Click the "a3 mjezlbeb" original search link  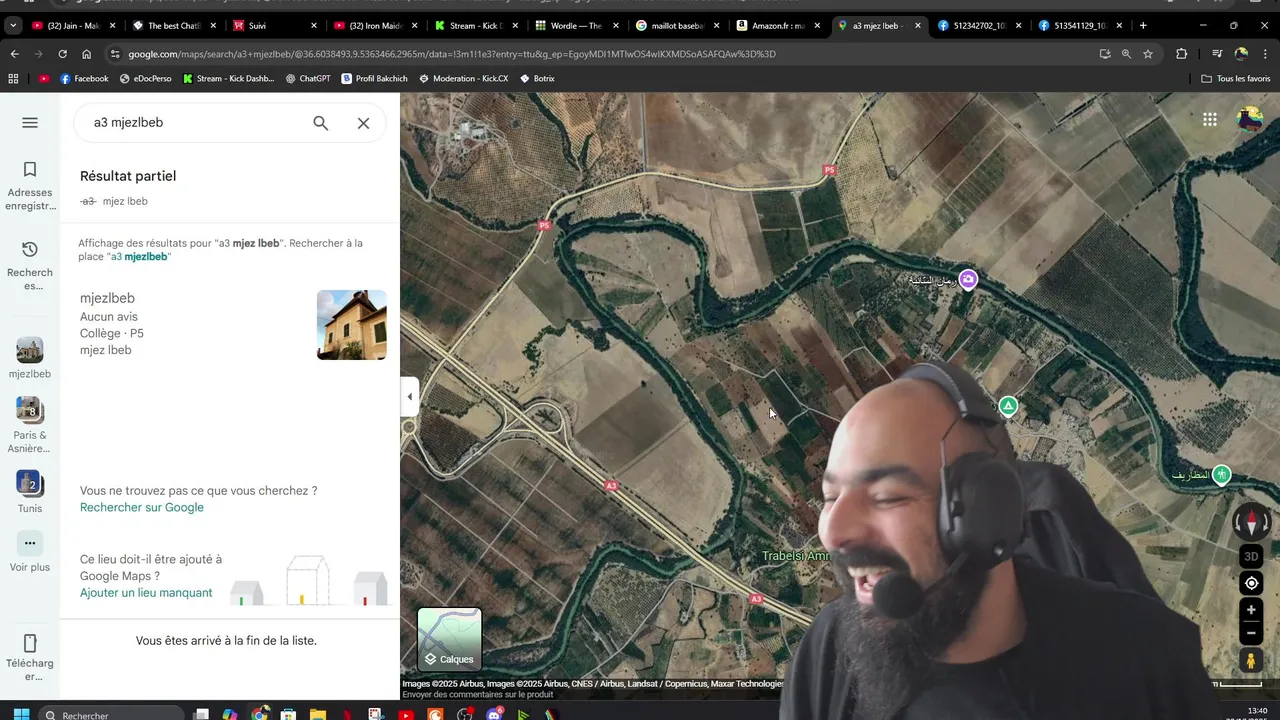pyautogui.click(x=139, y=257)
